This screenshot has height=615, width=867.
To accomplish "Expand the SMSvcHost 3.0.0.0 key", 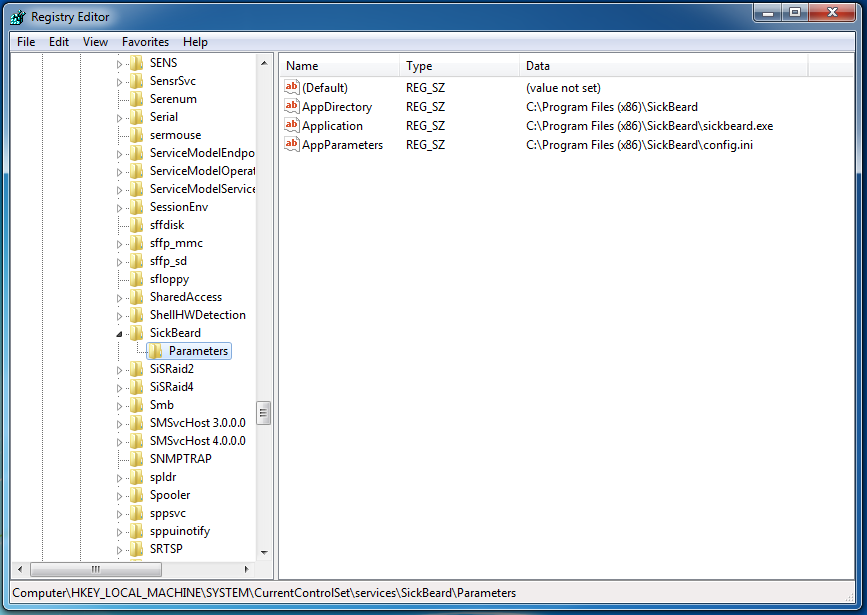I will click(119, 424).
